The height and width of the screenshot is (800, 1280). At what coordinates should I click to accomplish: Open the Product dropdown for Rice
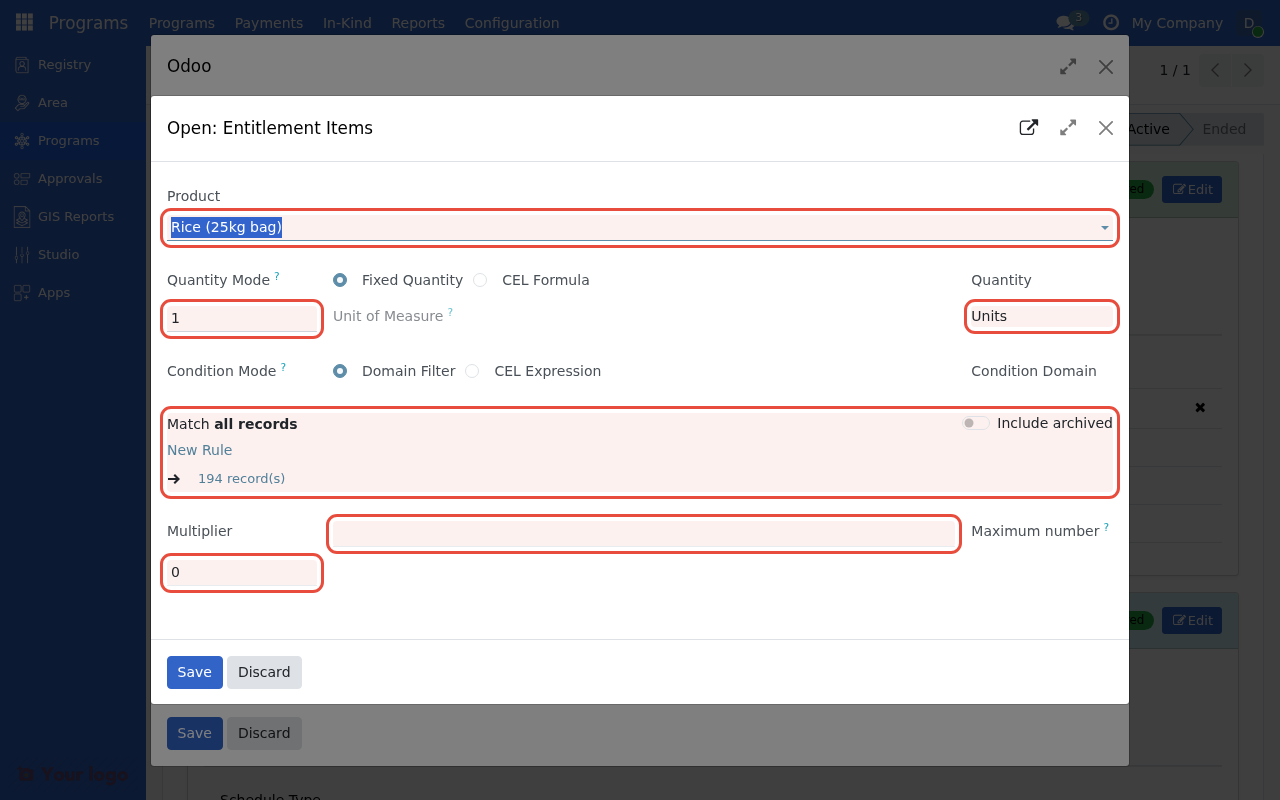[x=1104, y=227]
